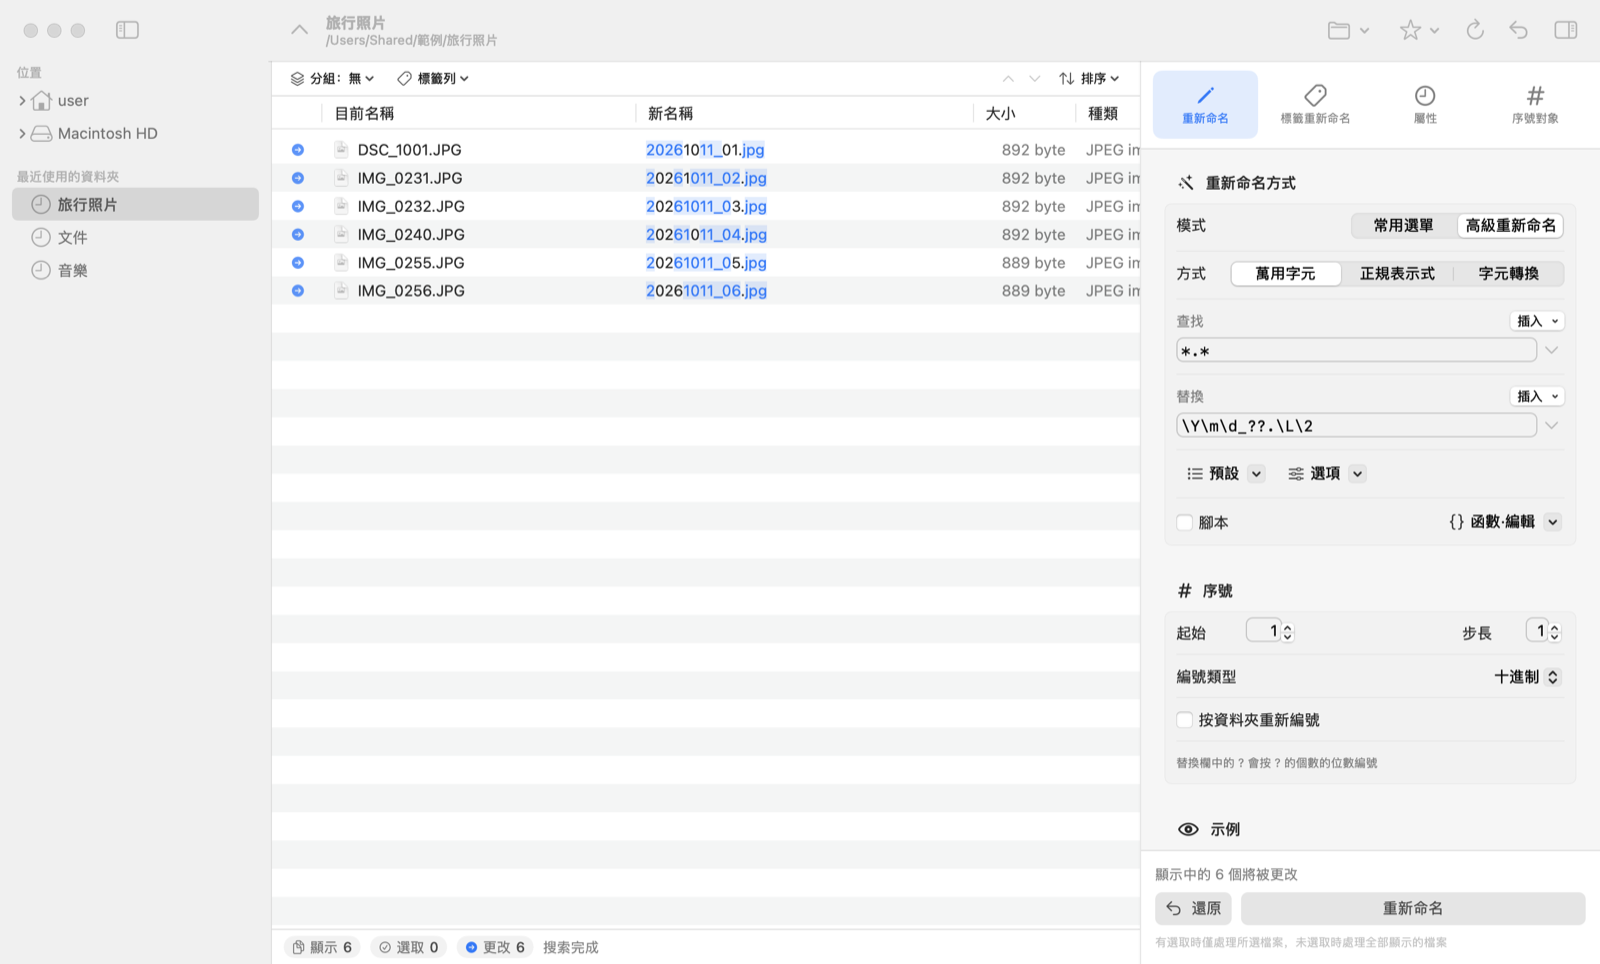Image resolution: width=1600 pixels, height=964 pixels.
Task: Adjust the 起始 number stepper
Action: 1287,632
